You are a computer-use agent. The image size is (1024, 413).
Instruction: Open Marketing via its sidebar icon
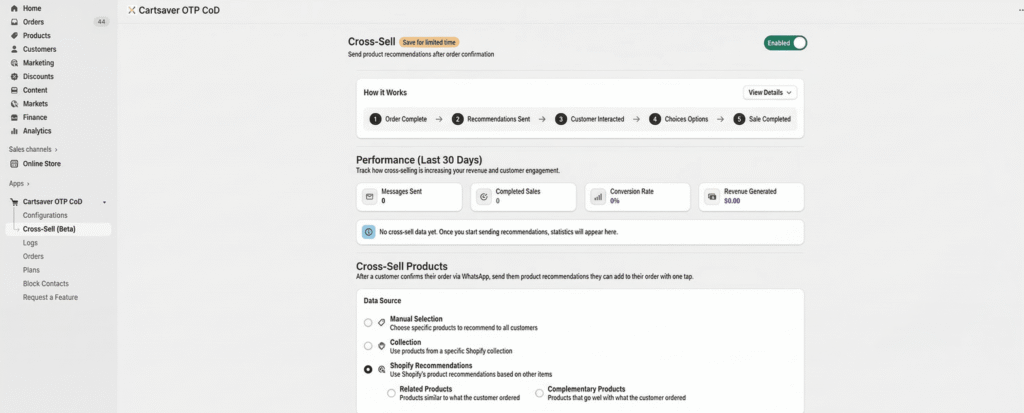click(14, 63)
